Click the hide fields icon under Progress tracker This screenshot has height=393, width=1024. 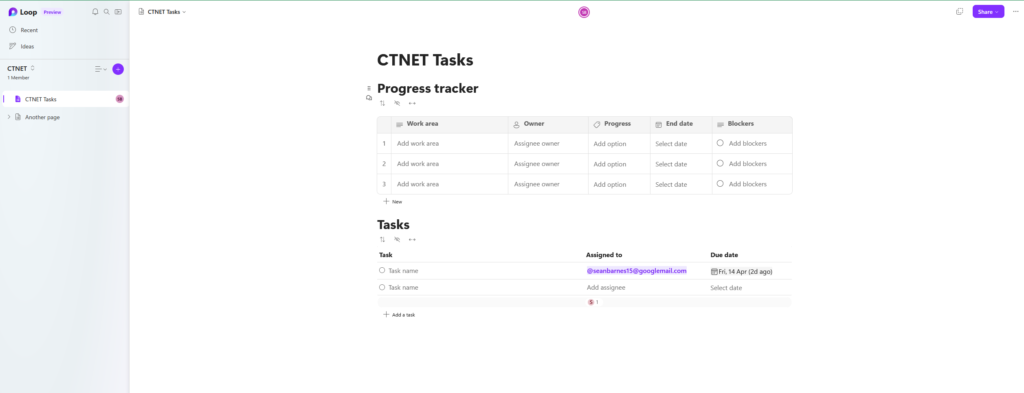click(x=397, y=103)
